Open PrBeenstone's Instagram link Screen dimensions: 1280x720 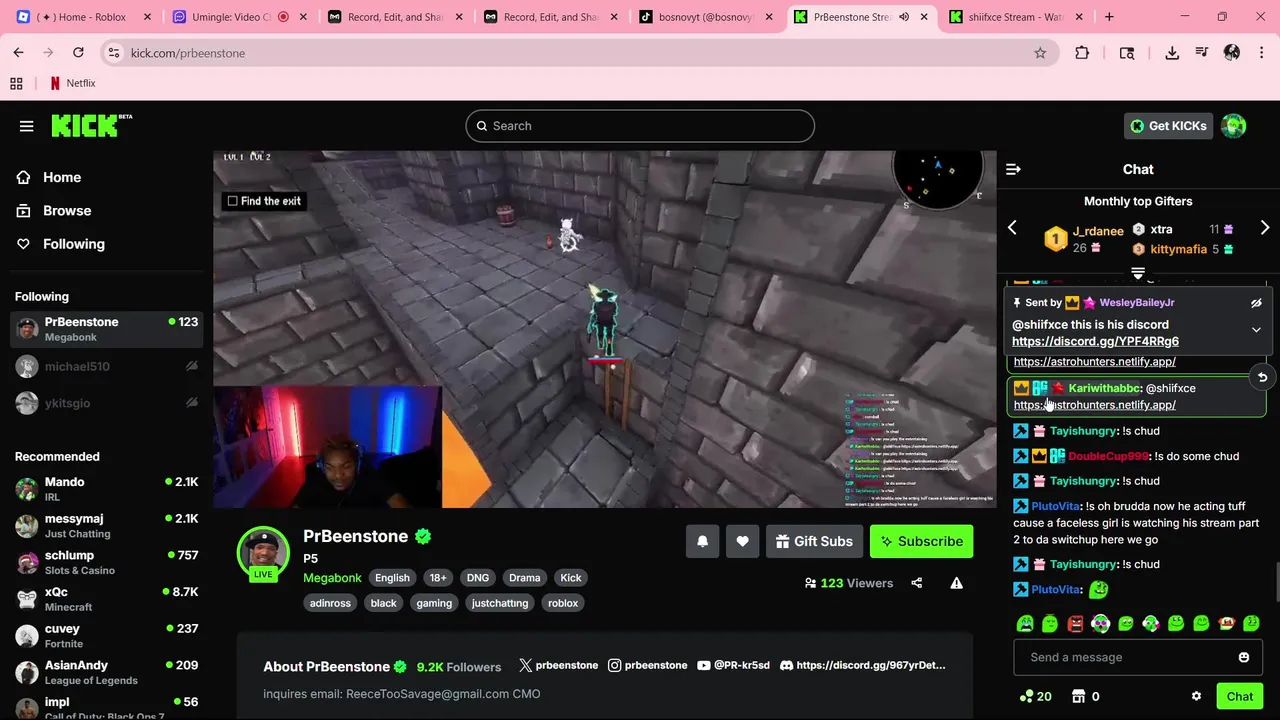[647, 665]
